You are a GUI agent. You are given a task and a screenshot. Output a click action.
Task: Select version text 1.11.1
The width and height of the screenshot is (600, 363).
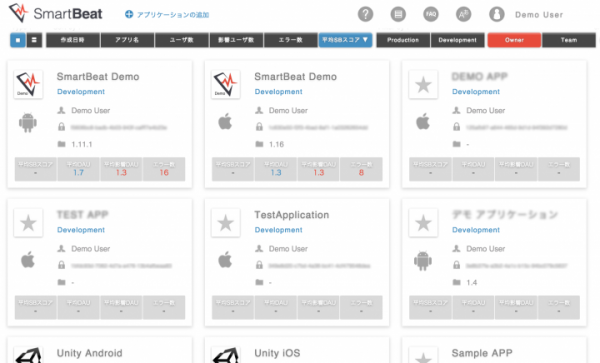(x=82, y=144)
